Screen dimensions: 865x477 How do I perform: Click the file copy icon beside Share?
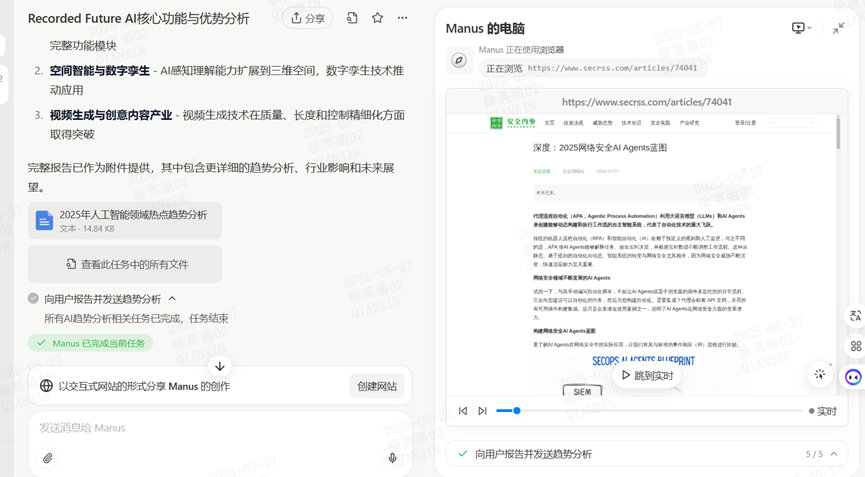coord(352,18)
